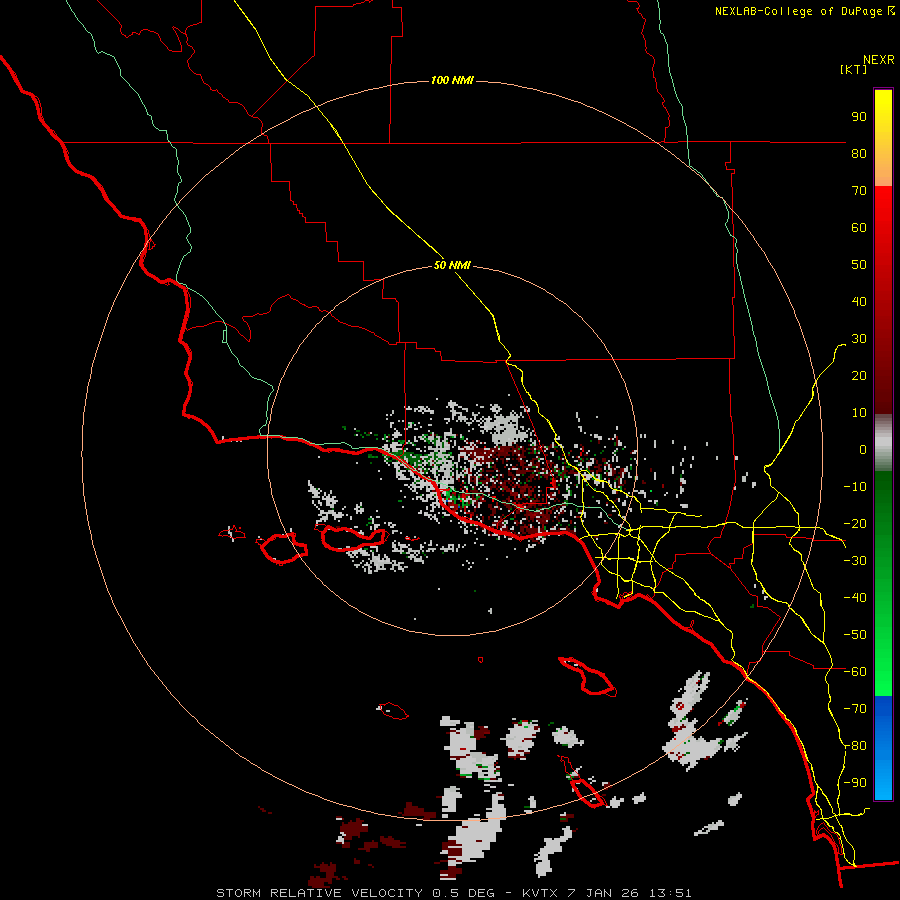Click the 20 value on the velocity scale
This screenshot has height=900, width=900.
point(859,375)
